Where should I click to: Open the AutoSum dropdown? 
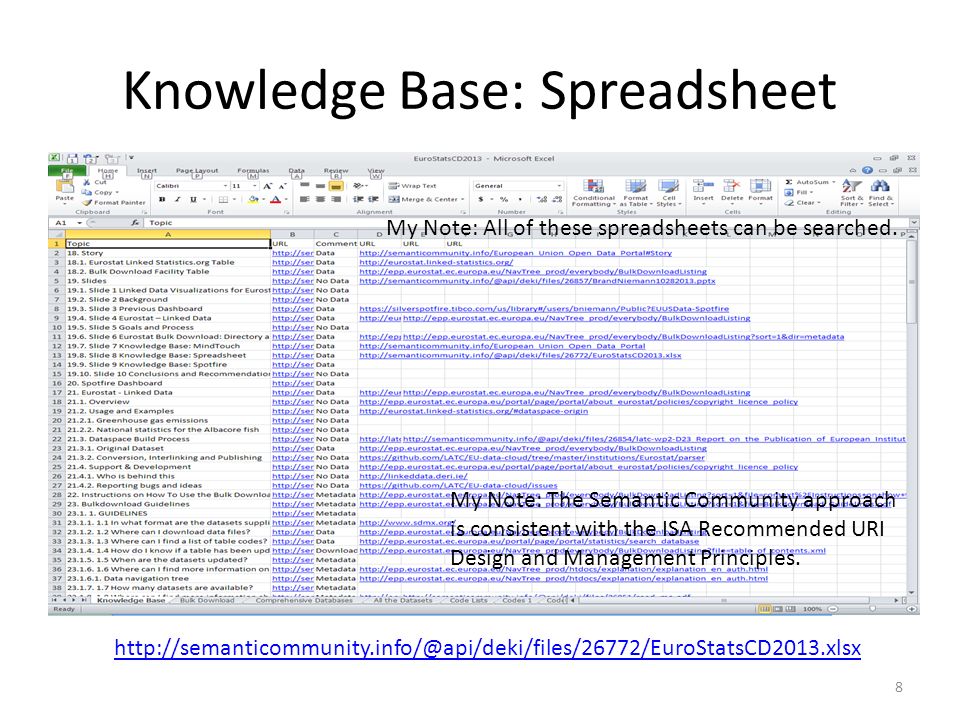click(833, 182)
